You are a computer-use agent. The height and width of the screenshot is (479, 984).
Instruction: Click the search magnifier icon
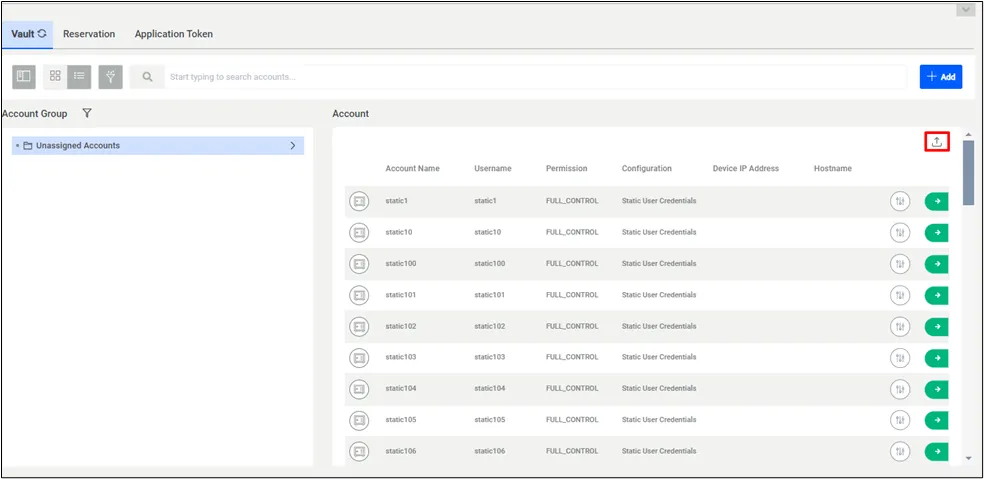[147, 77]
